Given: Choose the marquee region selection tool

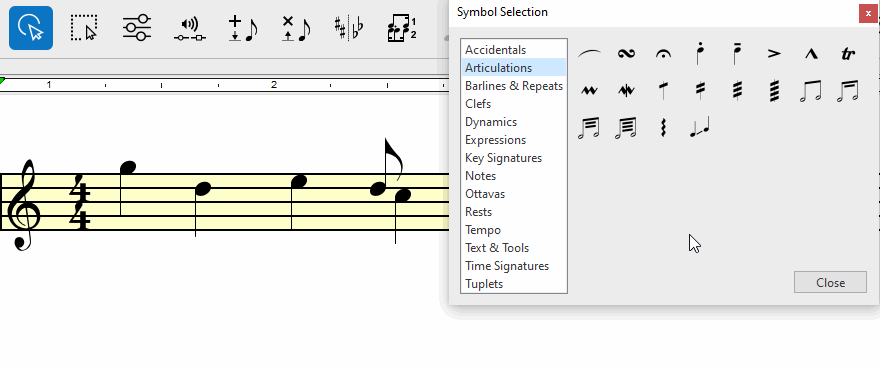Looking at the screenshot, I should 84,28.
